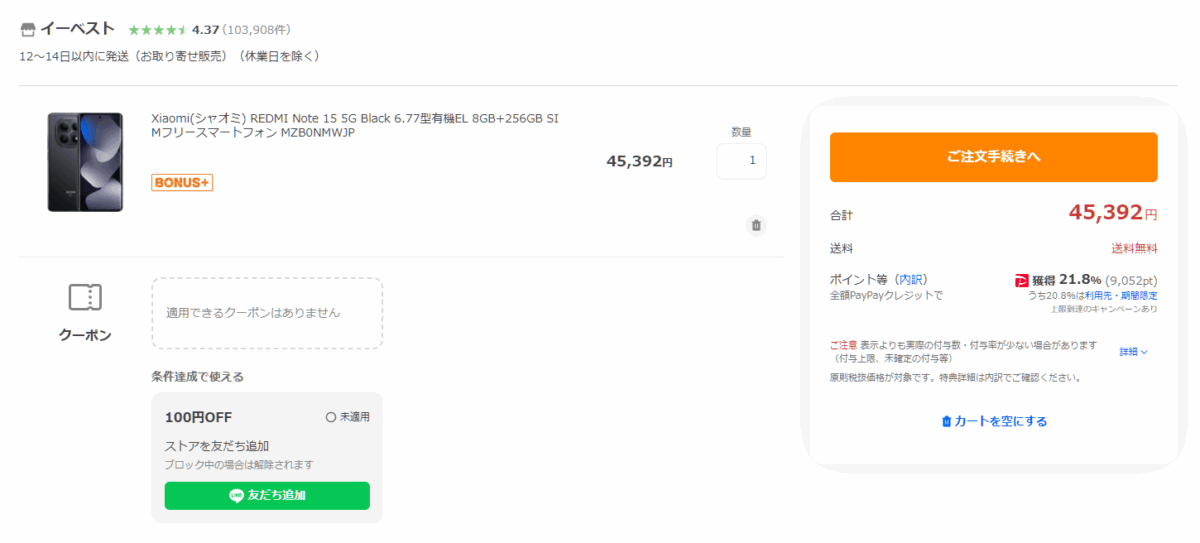Click the クーポン ticket icon
1200x543 pixels.
(85, 297)
